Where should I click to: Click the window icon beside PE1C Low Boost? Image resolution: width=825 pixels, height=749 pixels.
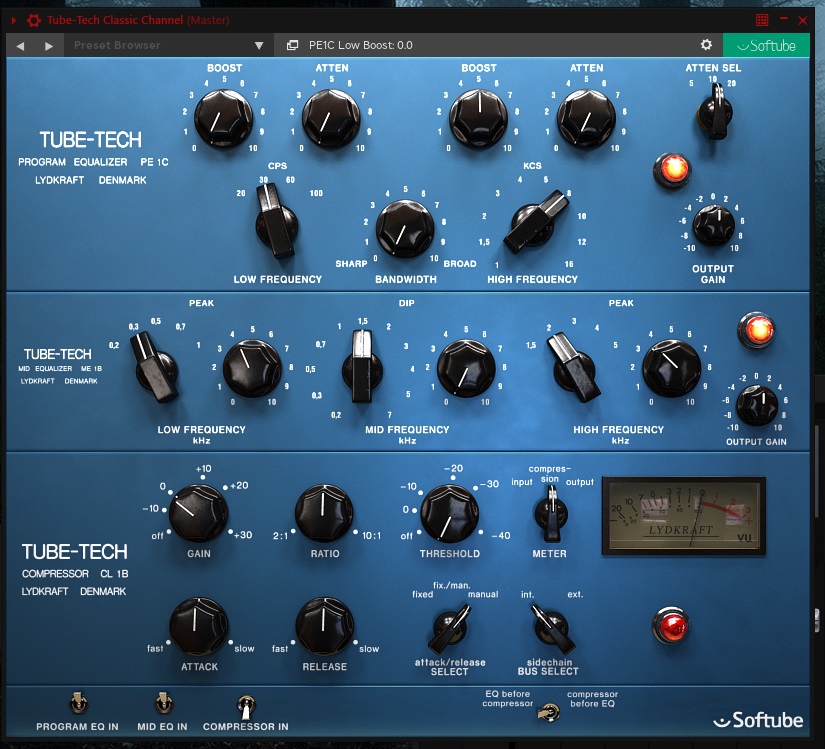click(x=292, y=45)
